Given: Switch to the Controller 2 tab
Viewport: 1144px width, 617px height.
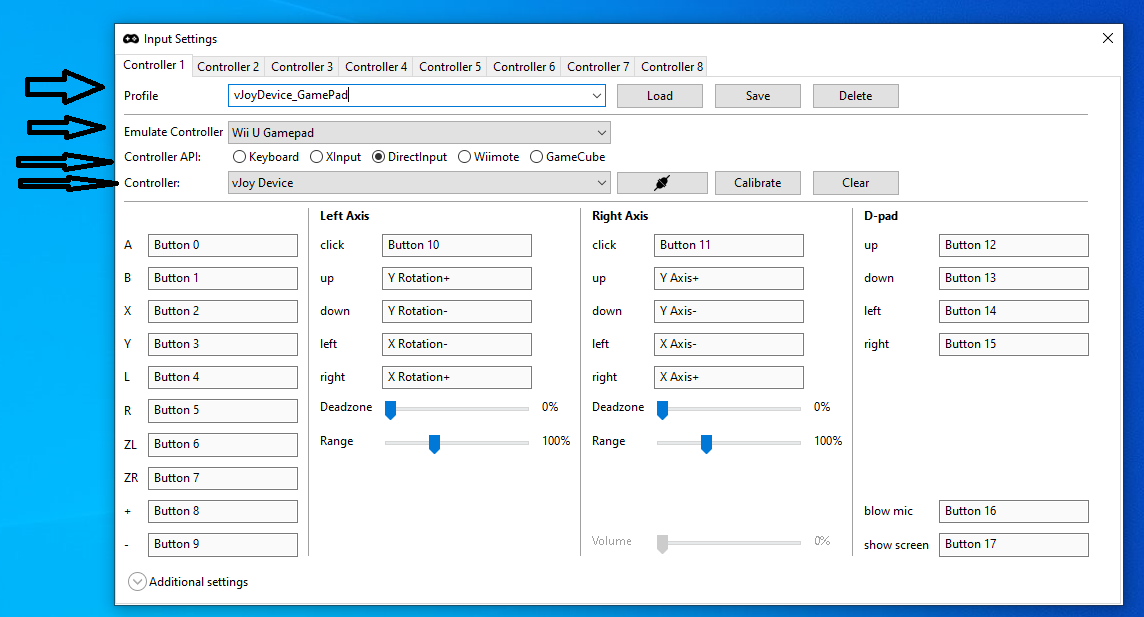Looking at the screenshot, I should [228, 66].
